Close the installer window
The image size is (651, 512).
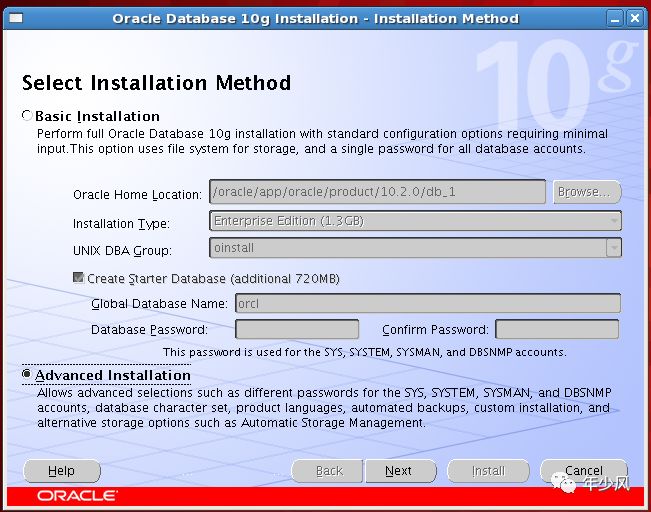click(635, 19)
